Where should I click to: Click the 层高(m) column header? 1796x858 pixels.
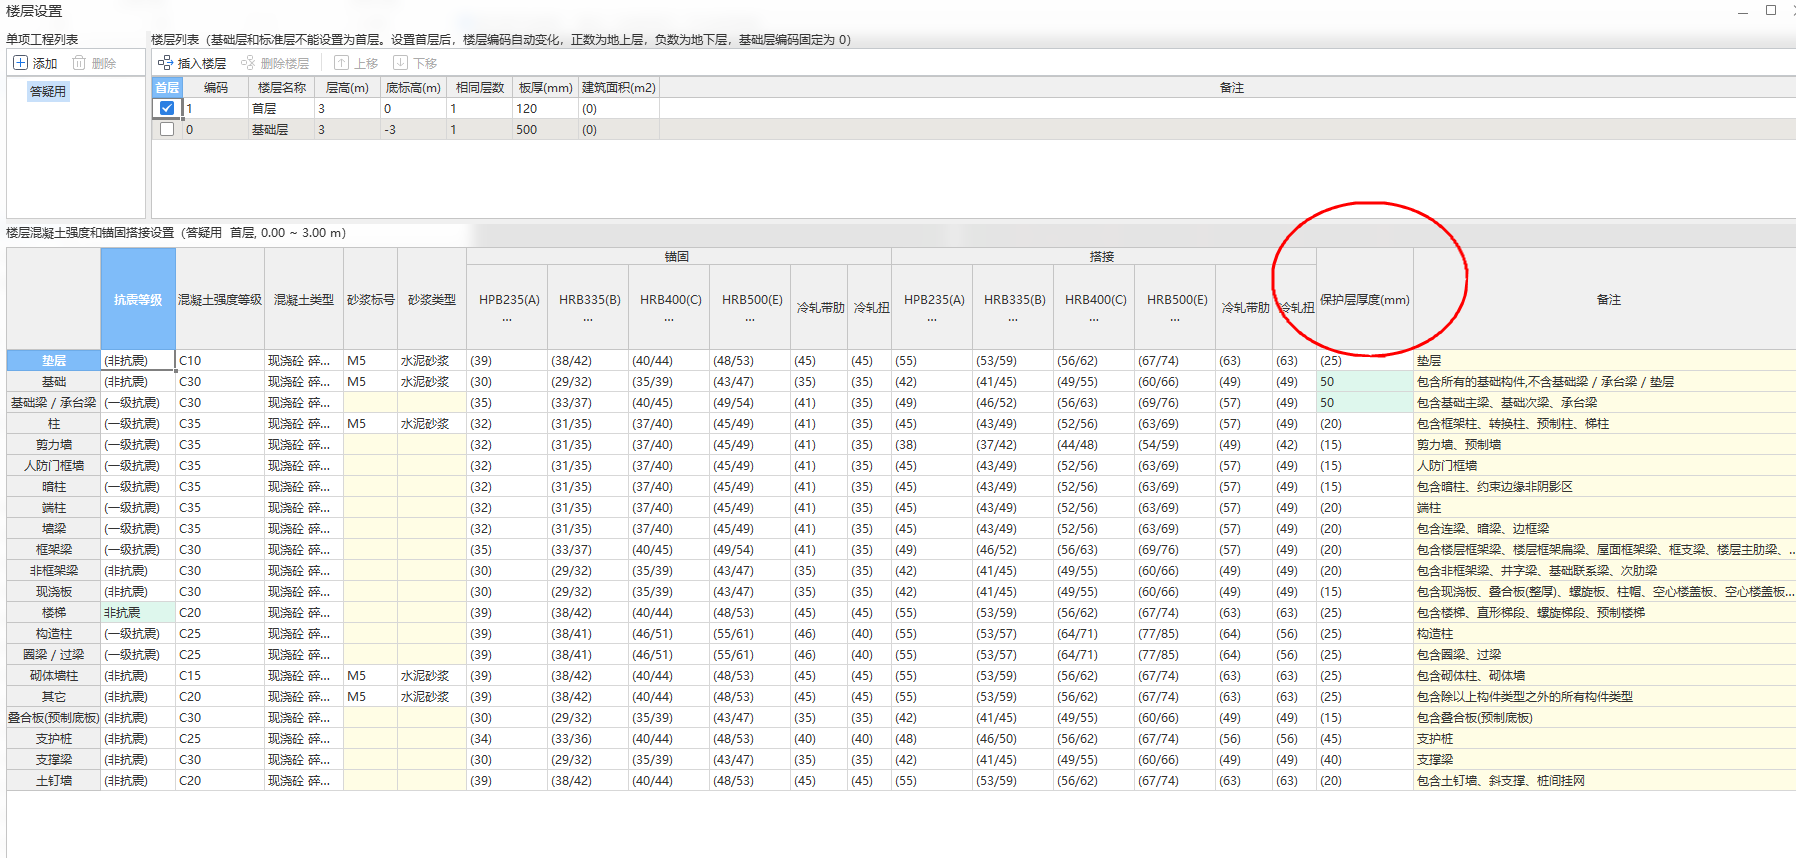point(347,87)
